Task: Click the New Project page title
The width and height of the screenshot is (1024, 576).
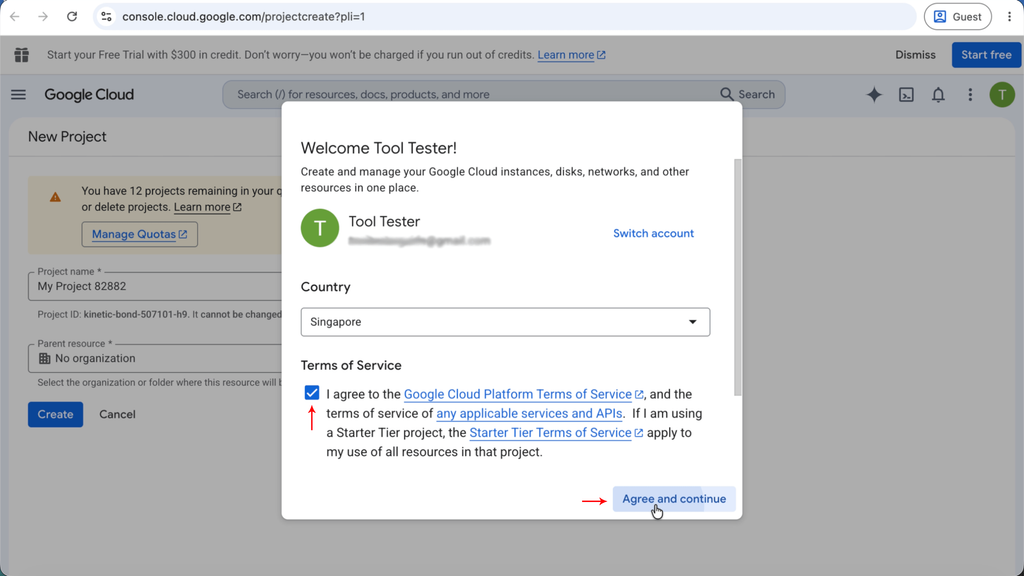Action: point(67,136)
